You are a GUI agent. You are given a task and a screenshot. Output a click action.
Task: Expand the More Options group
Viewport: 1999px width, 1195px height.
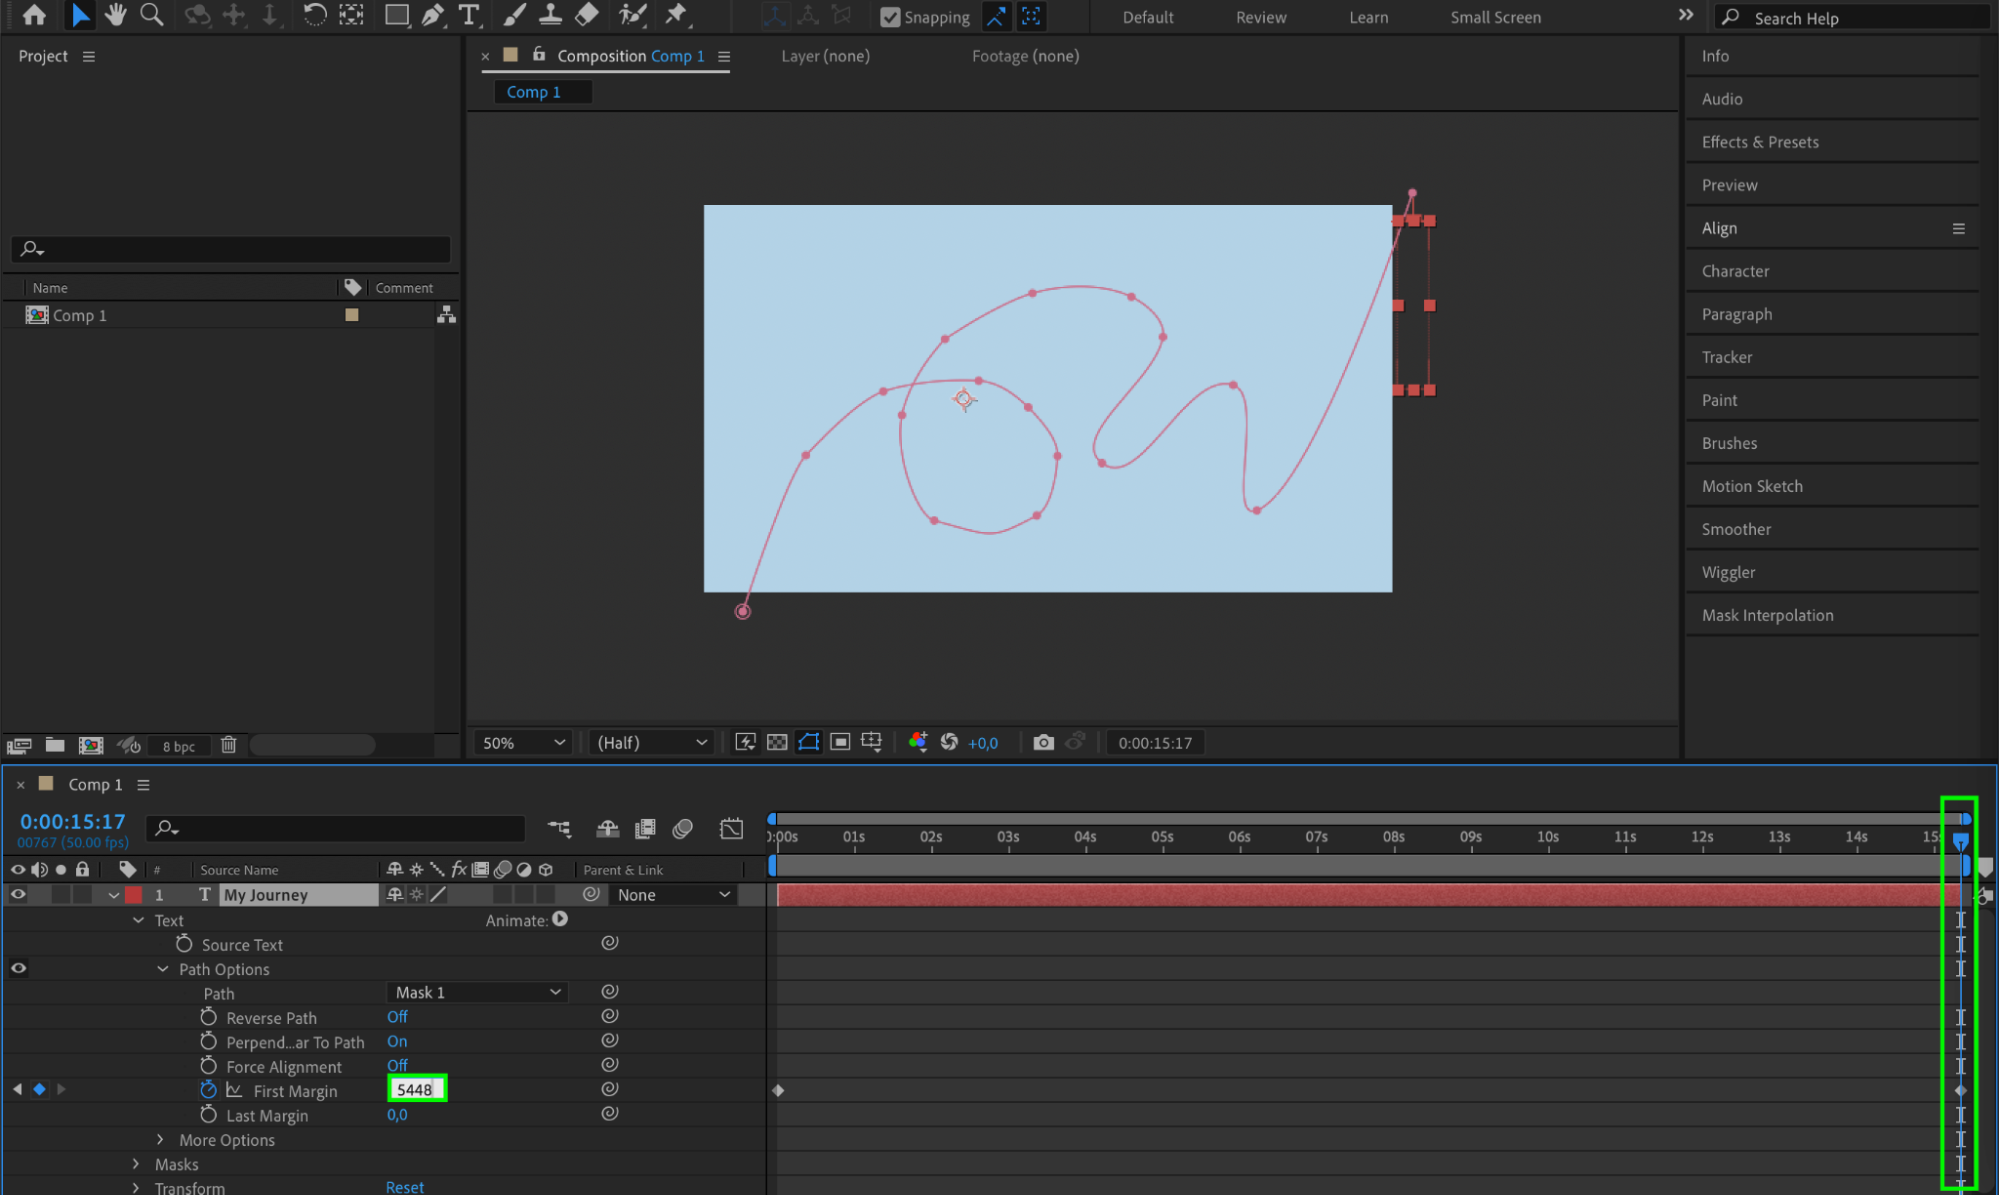160,1140
